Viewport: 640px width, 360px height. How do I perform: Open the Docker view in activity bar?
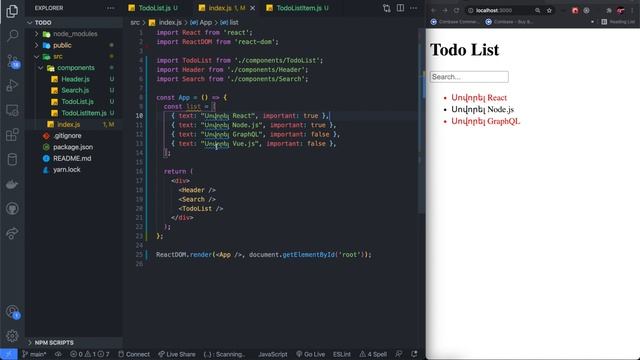coord(12,184)
